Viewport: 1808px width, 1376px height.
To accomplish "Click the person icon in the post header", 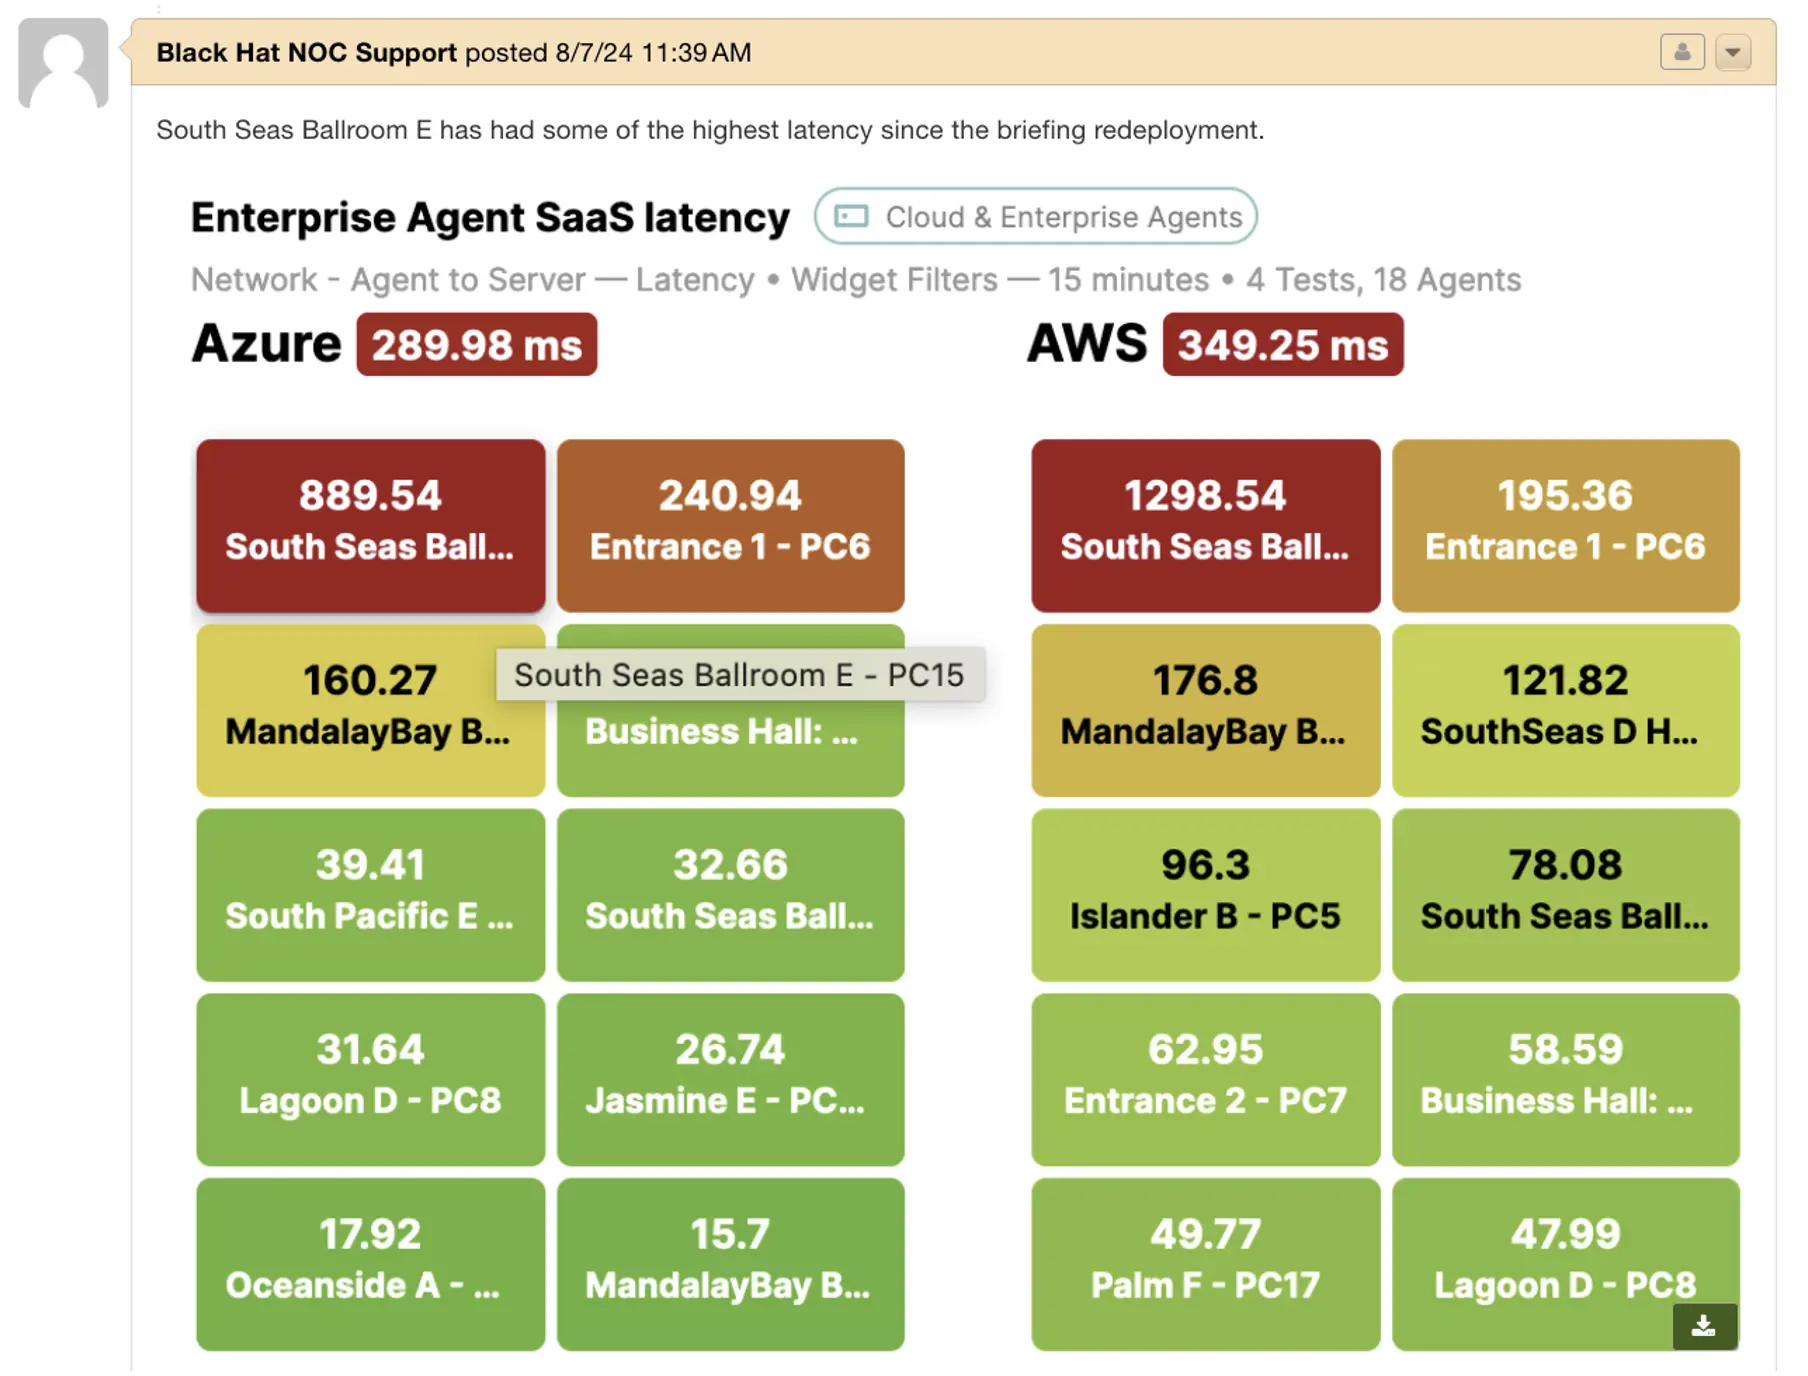I will click(x=1683, y=52).
